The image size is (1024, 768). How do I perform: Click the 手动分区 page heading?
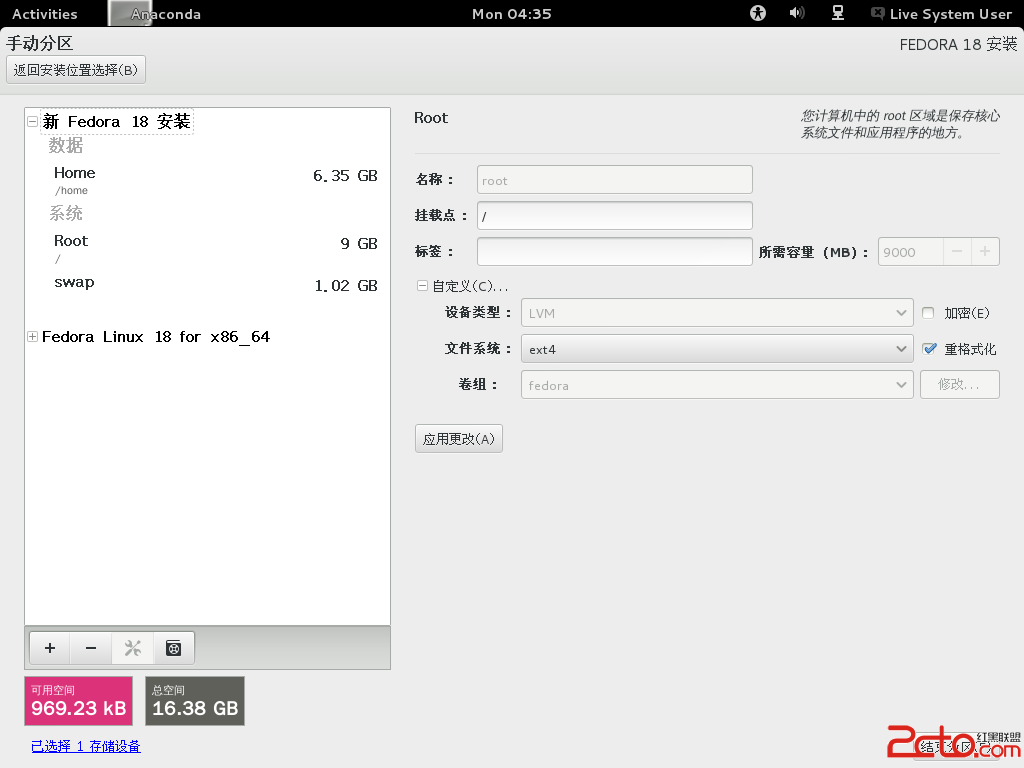pyautogui.click(x=40, y=43)
